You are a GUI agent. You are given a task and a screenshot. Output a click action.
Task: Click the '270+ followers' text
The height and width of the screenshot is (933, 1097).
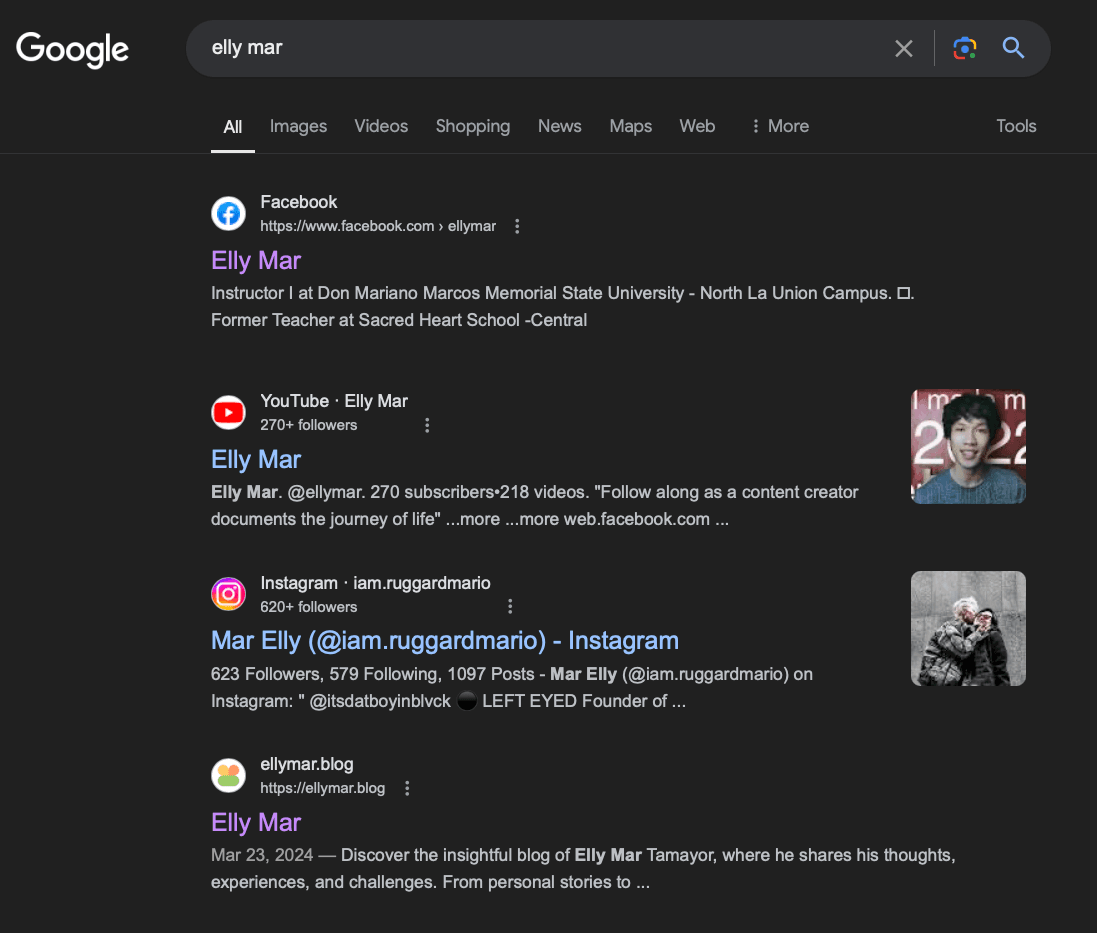309,425
